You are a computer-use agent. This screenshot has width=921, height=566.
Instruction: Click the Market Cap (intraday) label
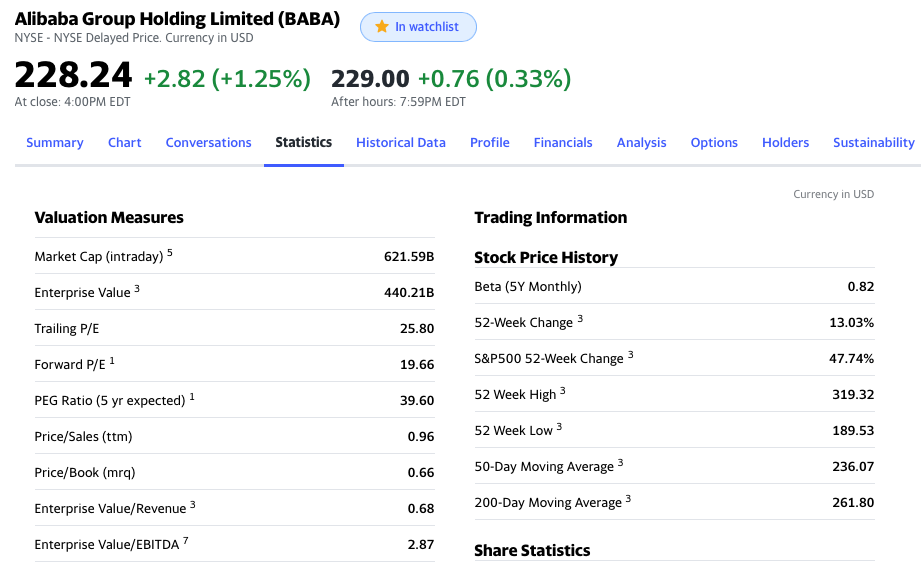pyautogui.click(x=99, y=257)
